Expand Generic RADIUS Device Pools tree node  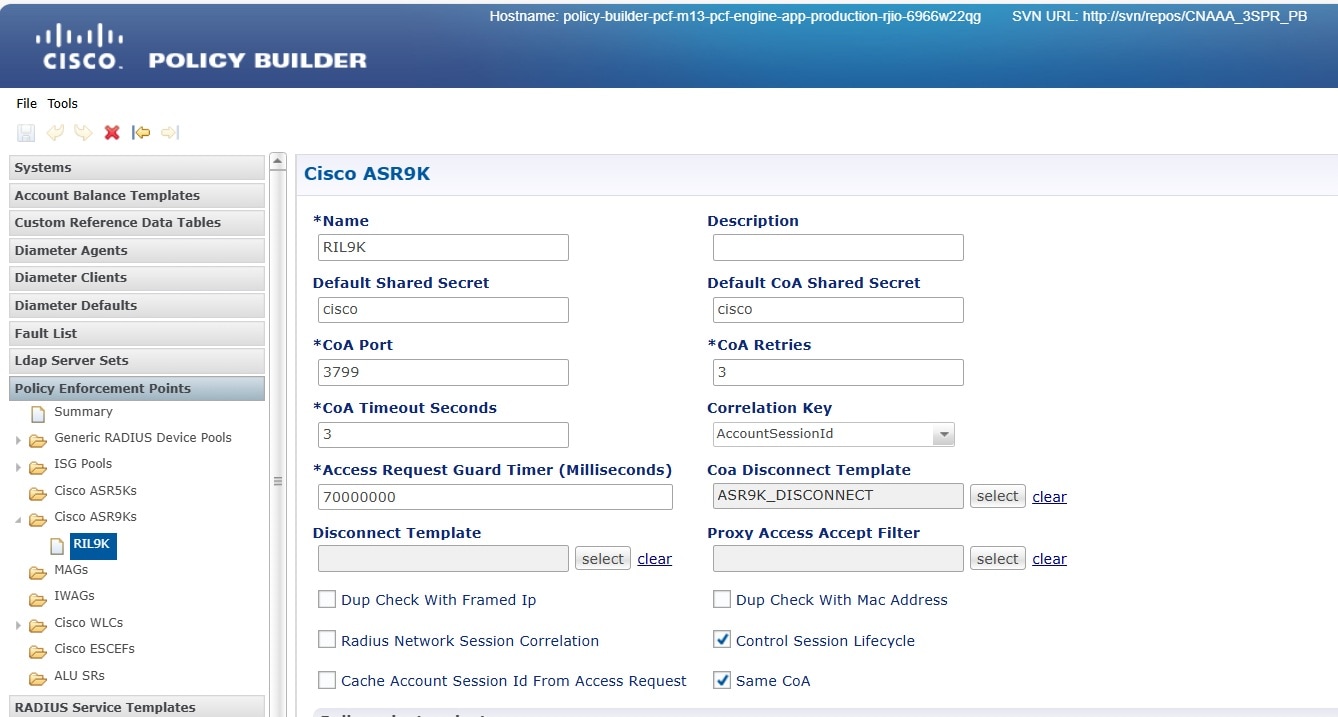[18, 440]
